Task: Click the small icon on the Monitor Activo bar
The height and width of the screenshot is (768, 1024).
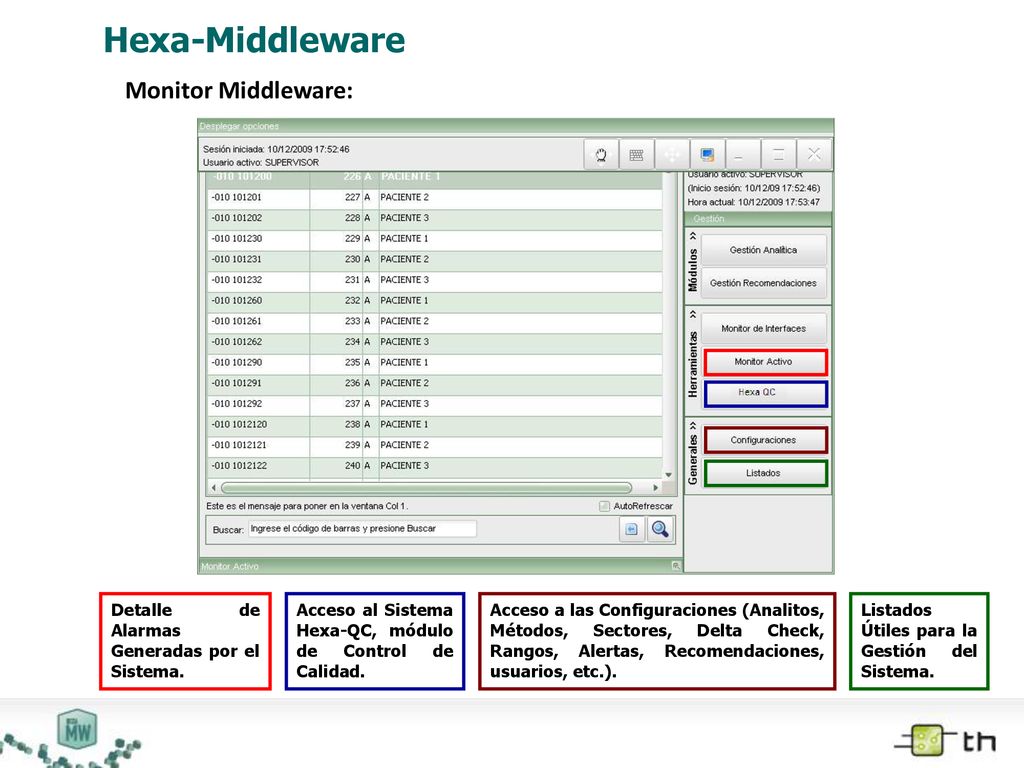Action: [x=676, y=566]
